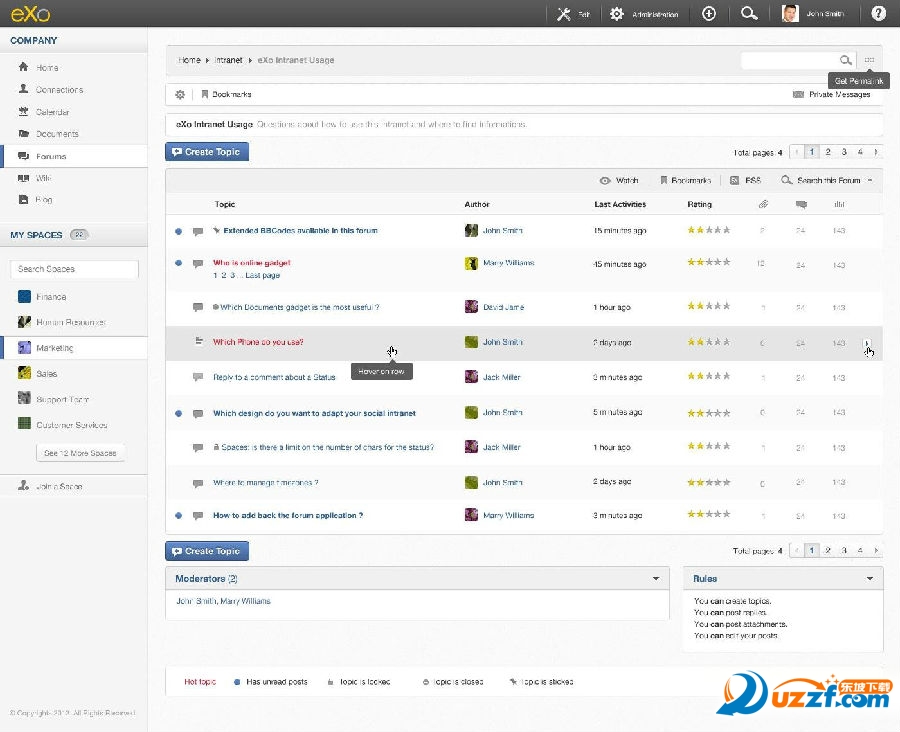Go to Home in Company sidebar
The width and height of the screenshot is (900, 732).
click(47, 68)
